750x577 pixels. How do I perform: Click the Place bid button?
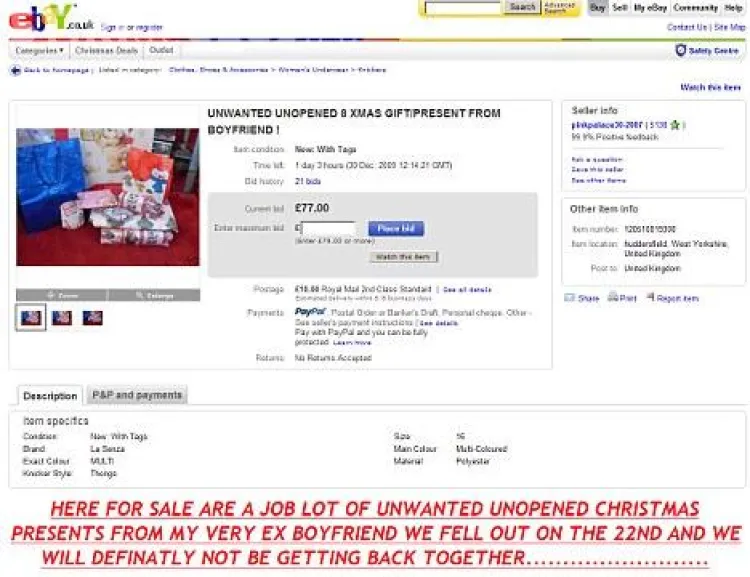(x=396, y=229)
